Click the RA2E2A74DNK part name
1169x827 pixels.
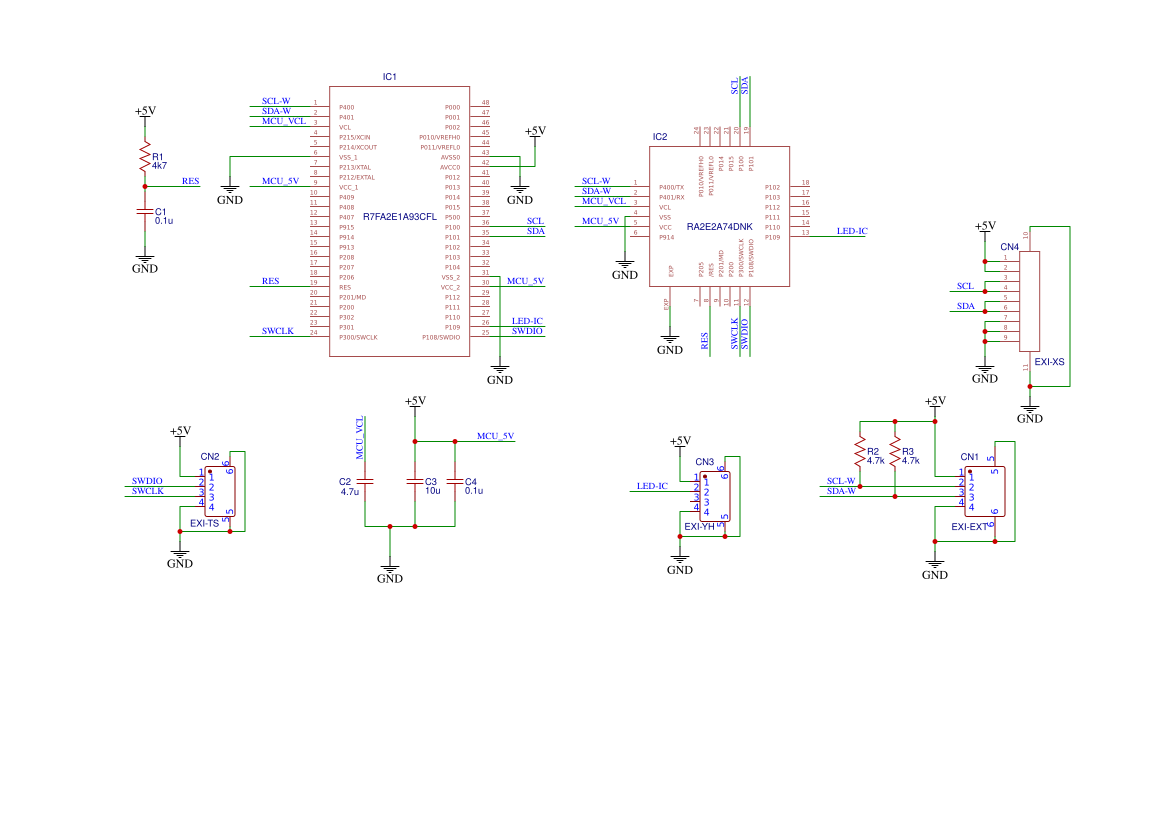719,227
